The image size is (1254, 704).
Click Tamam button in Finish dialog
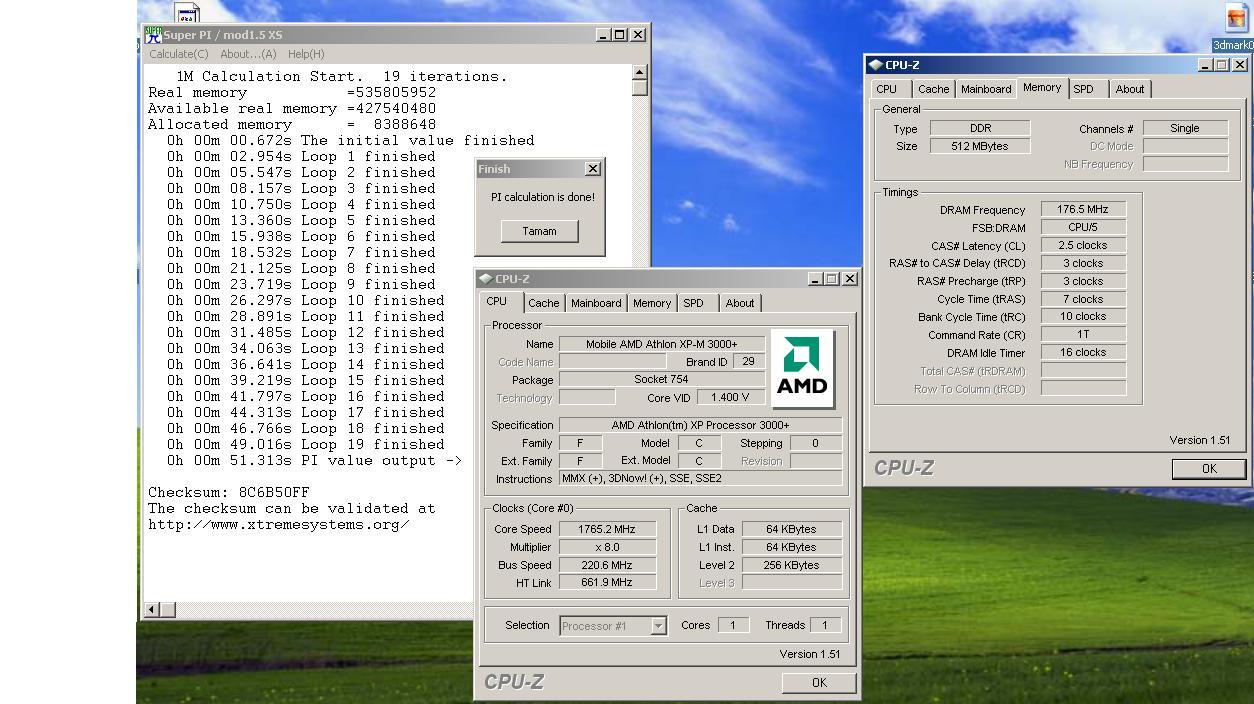[x=539, y=231]
